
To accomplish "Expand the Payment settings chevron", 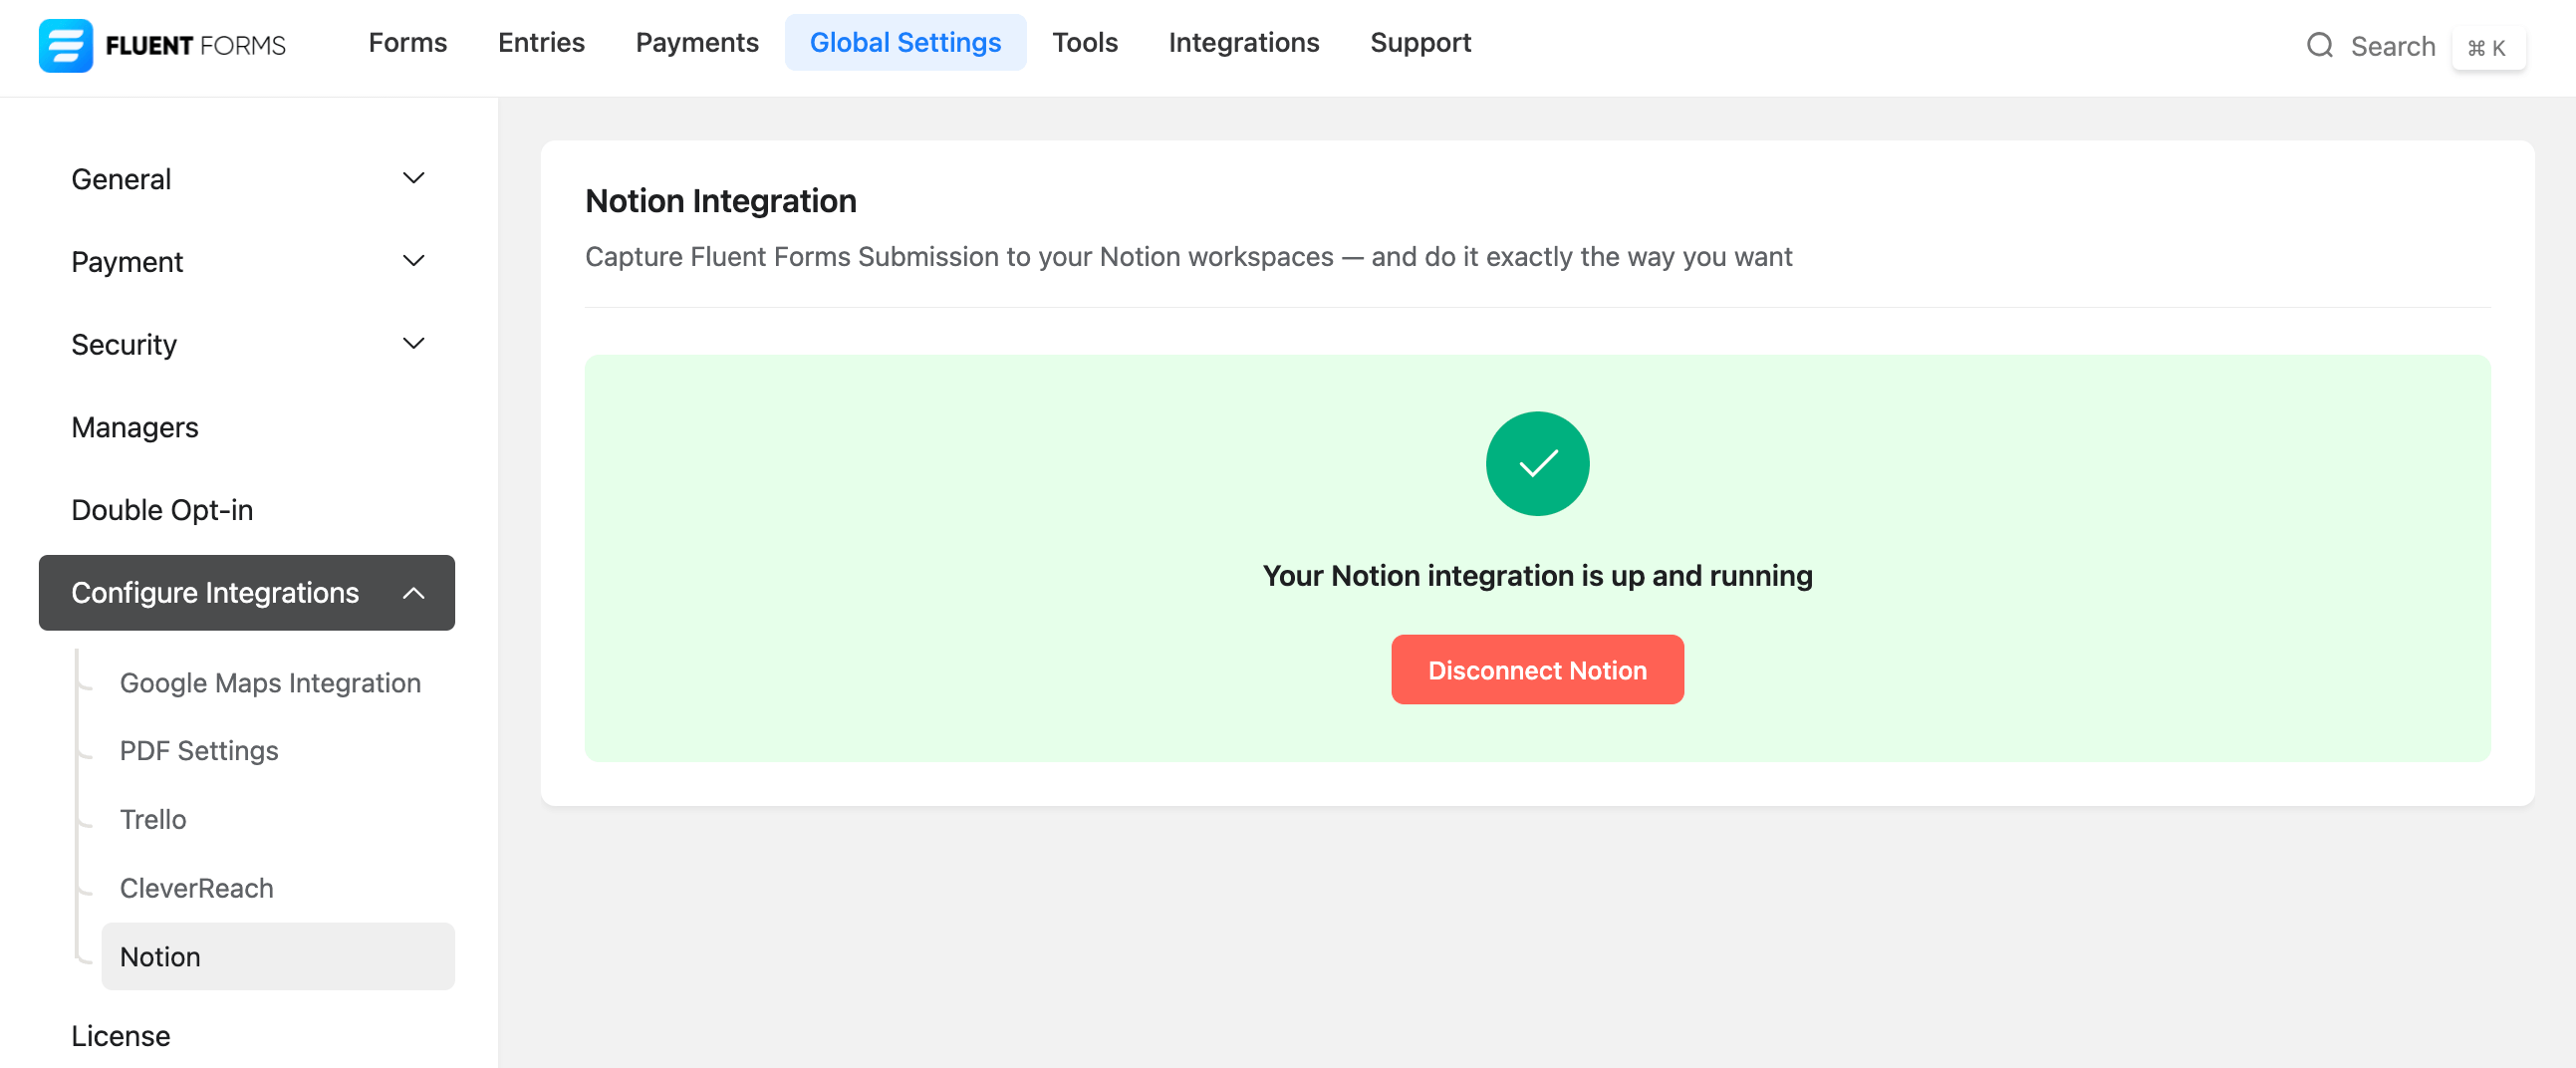I will coord(413,261).
